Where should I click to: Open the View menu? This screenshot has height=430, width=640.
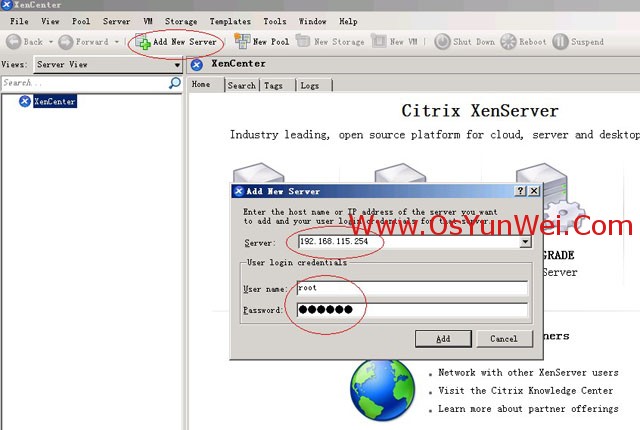pos(50,21)
